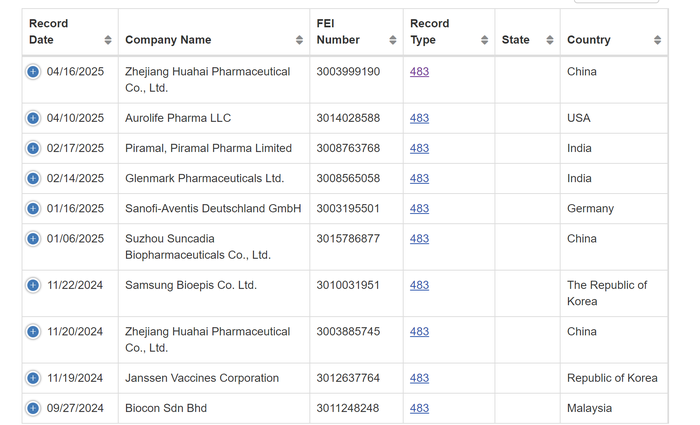700x425 pixels.
Task: Click plus icon for Glenmark Pharmaceuticals row
Action: 33,178
